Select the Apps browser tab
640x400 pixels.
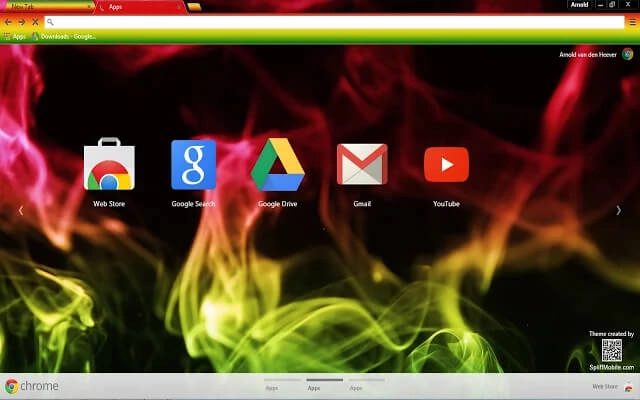coord(140,7)
